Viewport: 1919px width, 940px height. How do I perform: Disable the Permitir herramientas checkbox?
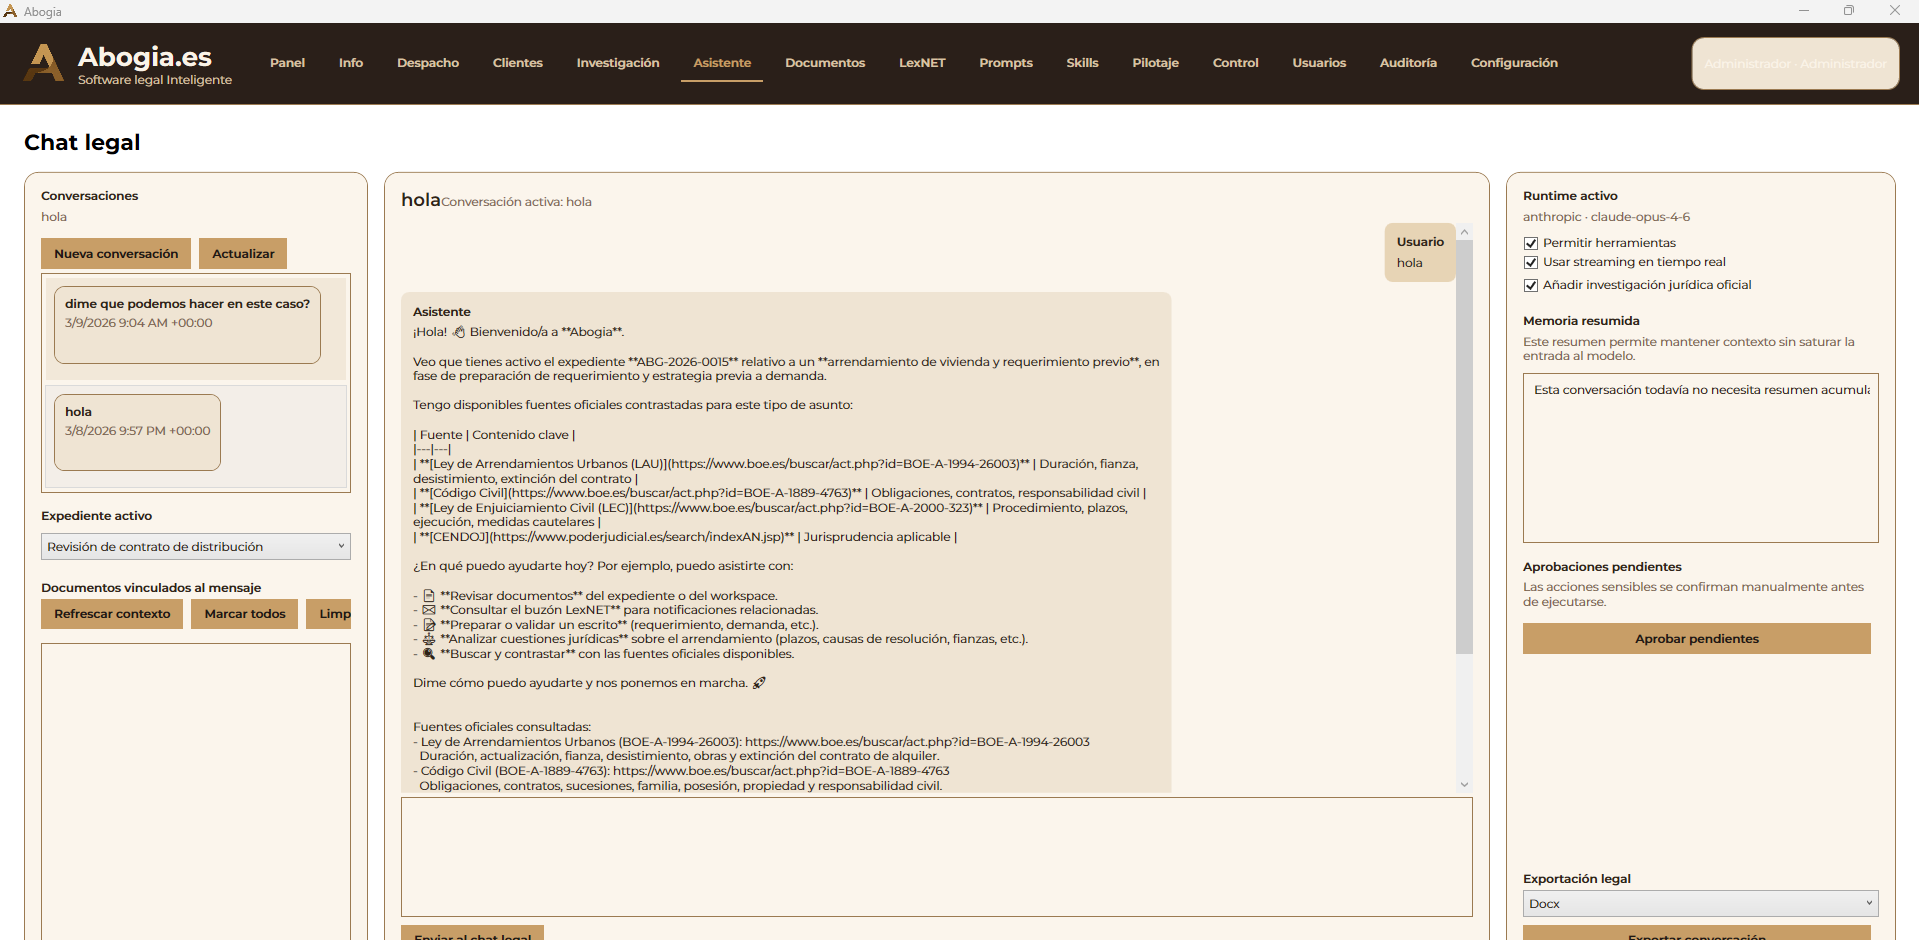click(1530, 243)
